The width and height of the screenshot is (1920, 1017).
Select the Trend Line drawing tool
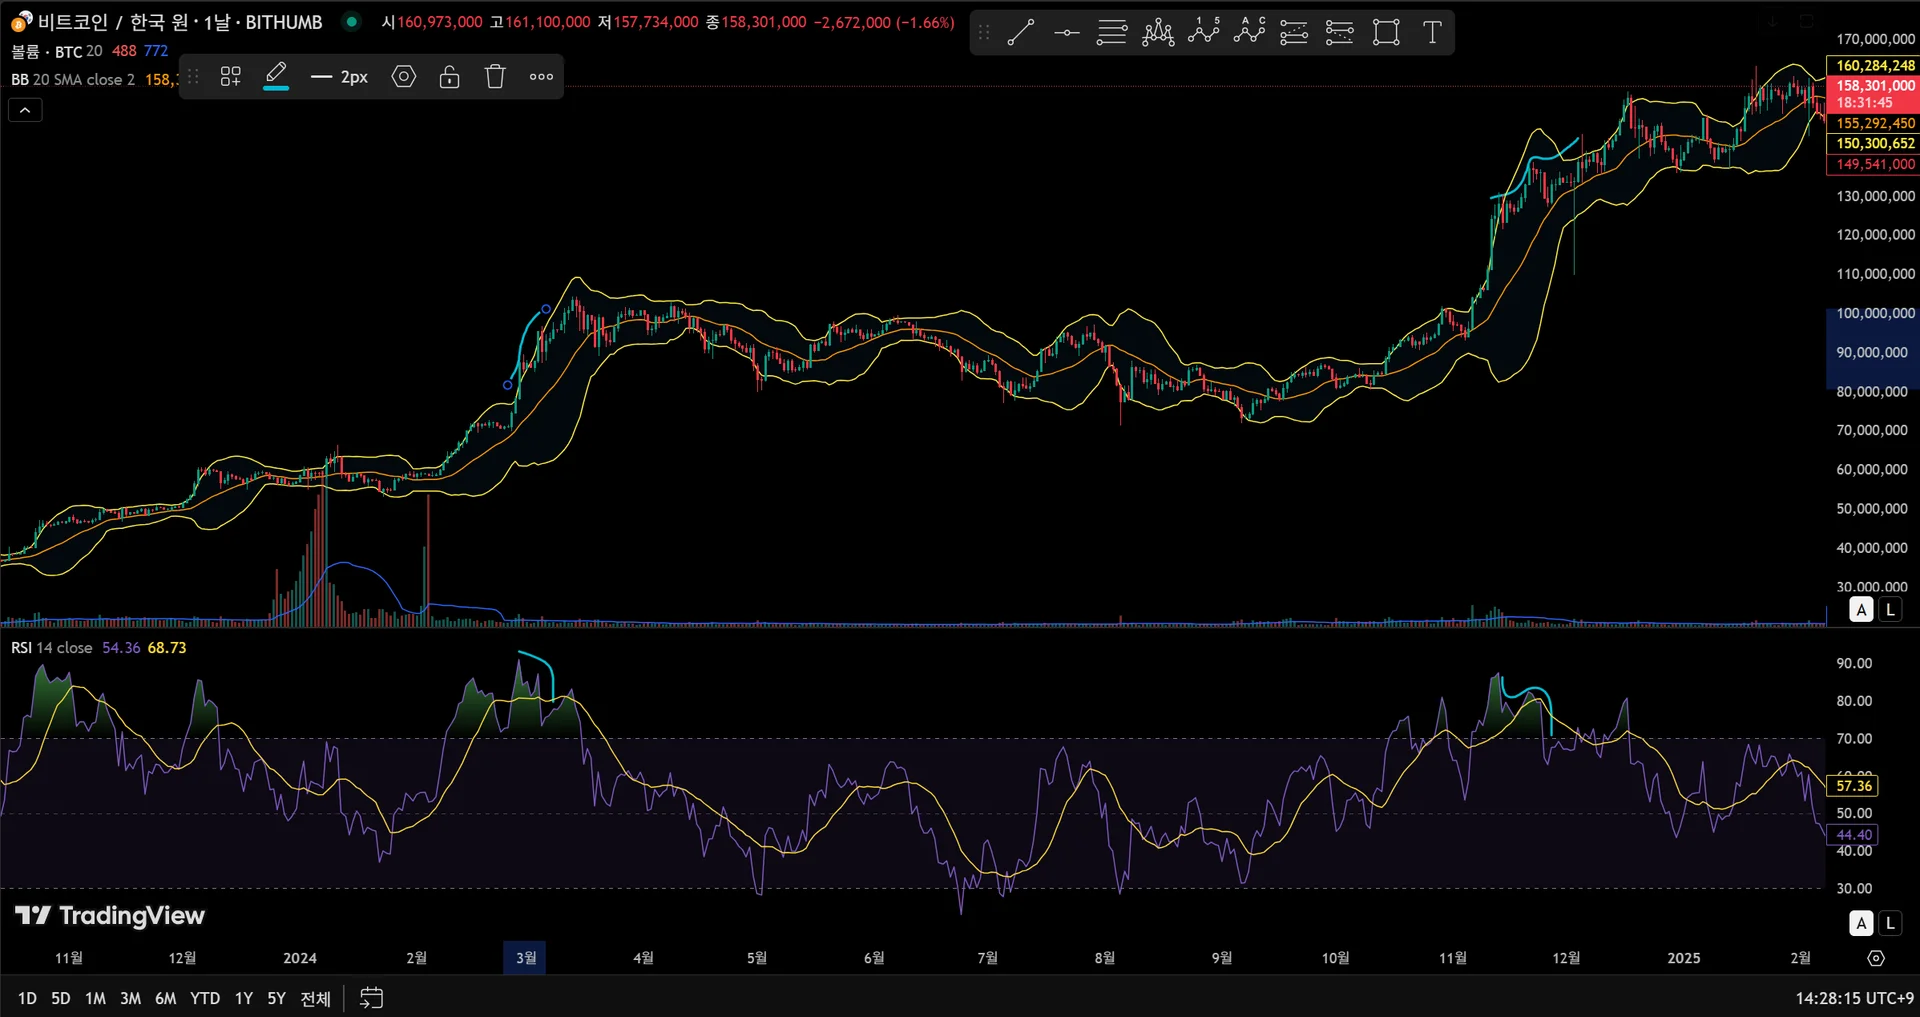(x=1020, y=33)
